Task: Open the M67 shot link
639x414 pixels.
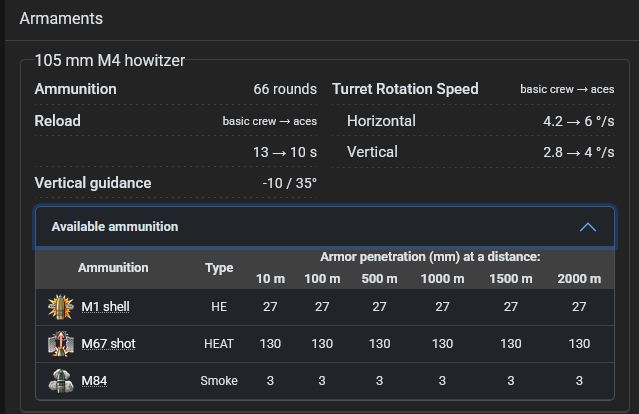Action: 108,343
